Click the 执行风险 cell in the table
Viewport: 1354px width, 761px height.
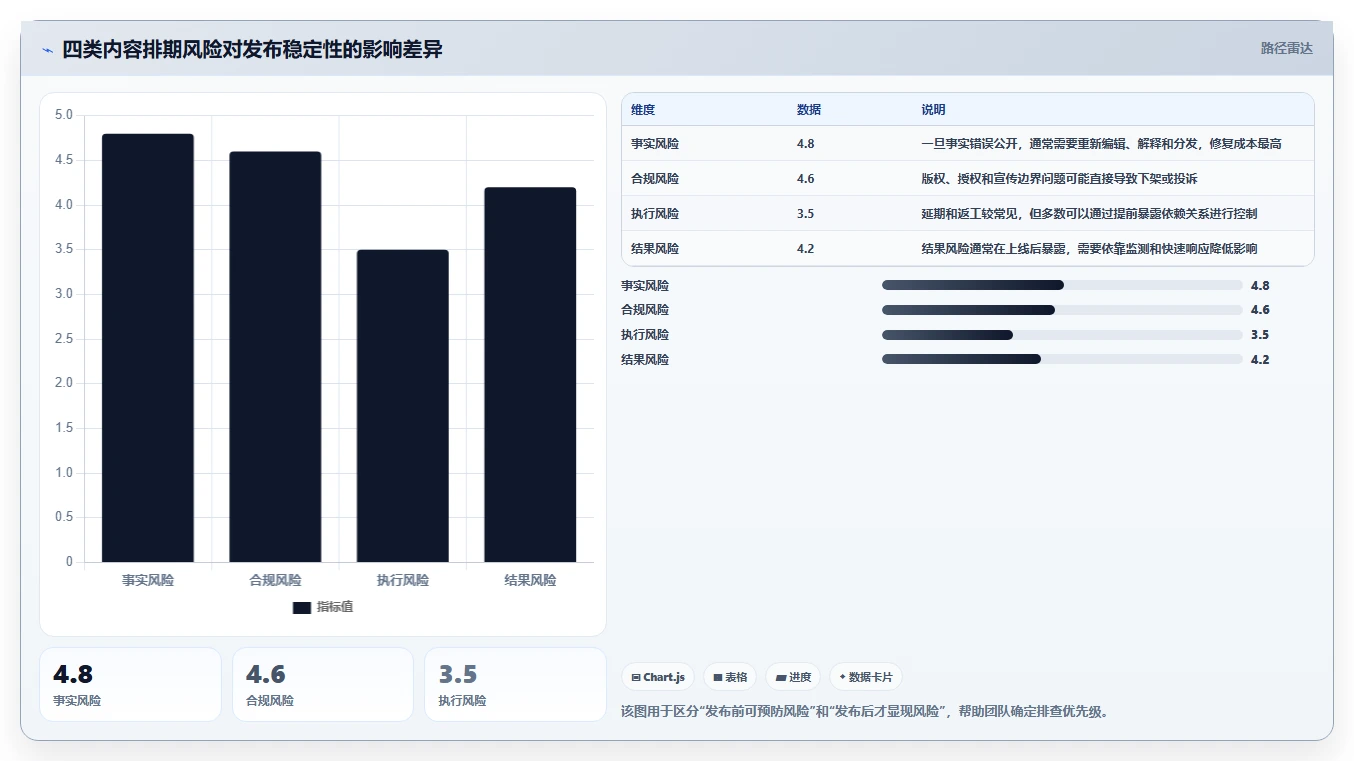coord(655,214)
